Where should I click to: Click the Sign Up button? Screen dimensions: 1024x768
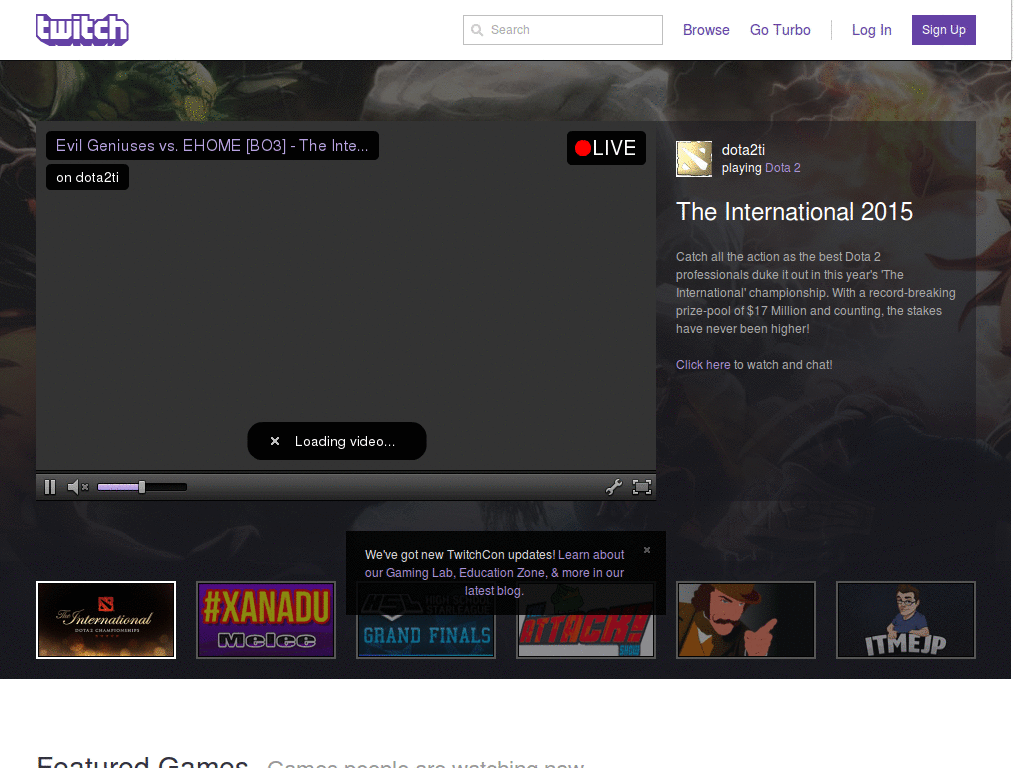[944, 30]
